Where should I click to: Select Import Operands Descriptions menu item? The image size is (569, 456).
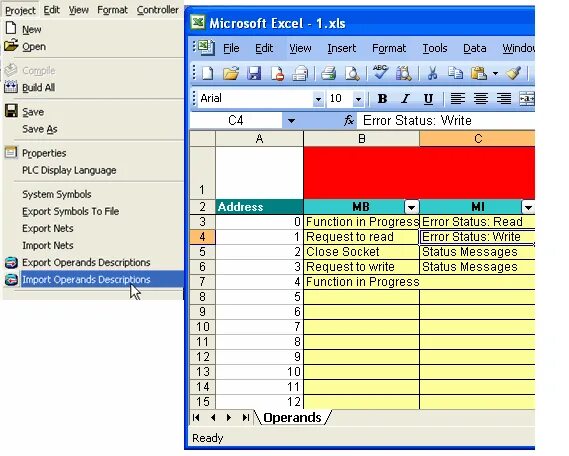(94, 279)
